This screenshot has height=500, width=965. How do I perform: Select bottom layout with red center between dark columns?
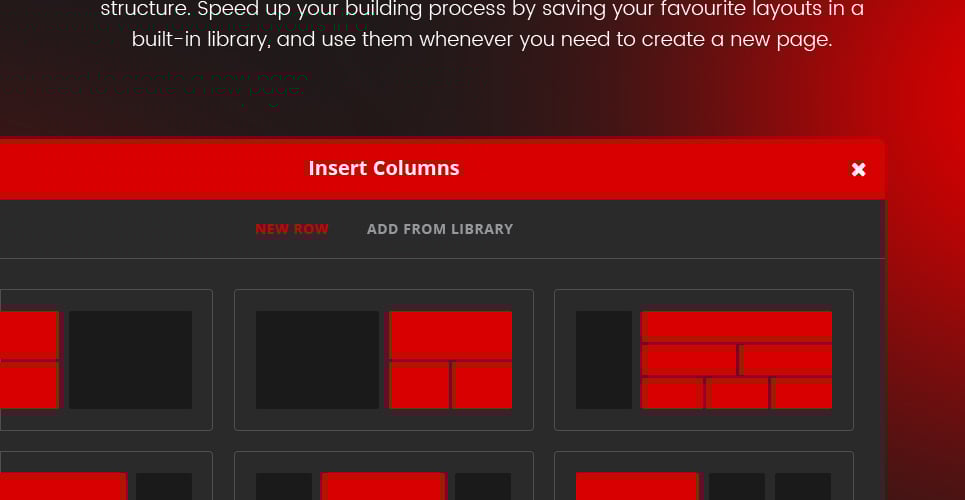[384, 476]
